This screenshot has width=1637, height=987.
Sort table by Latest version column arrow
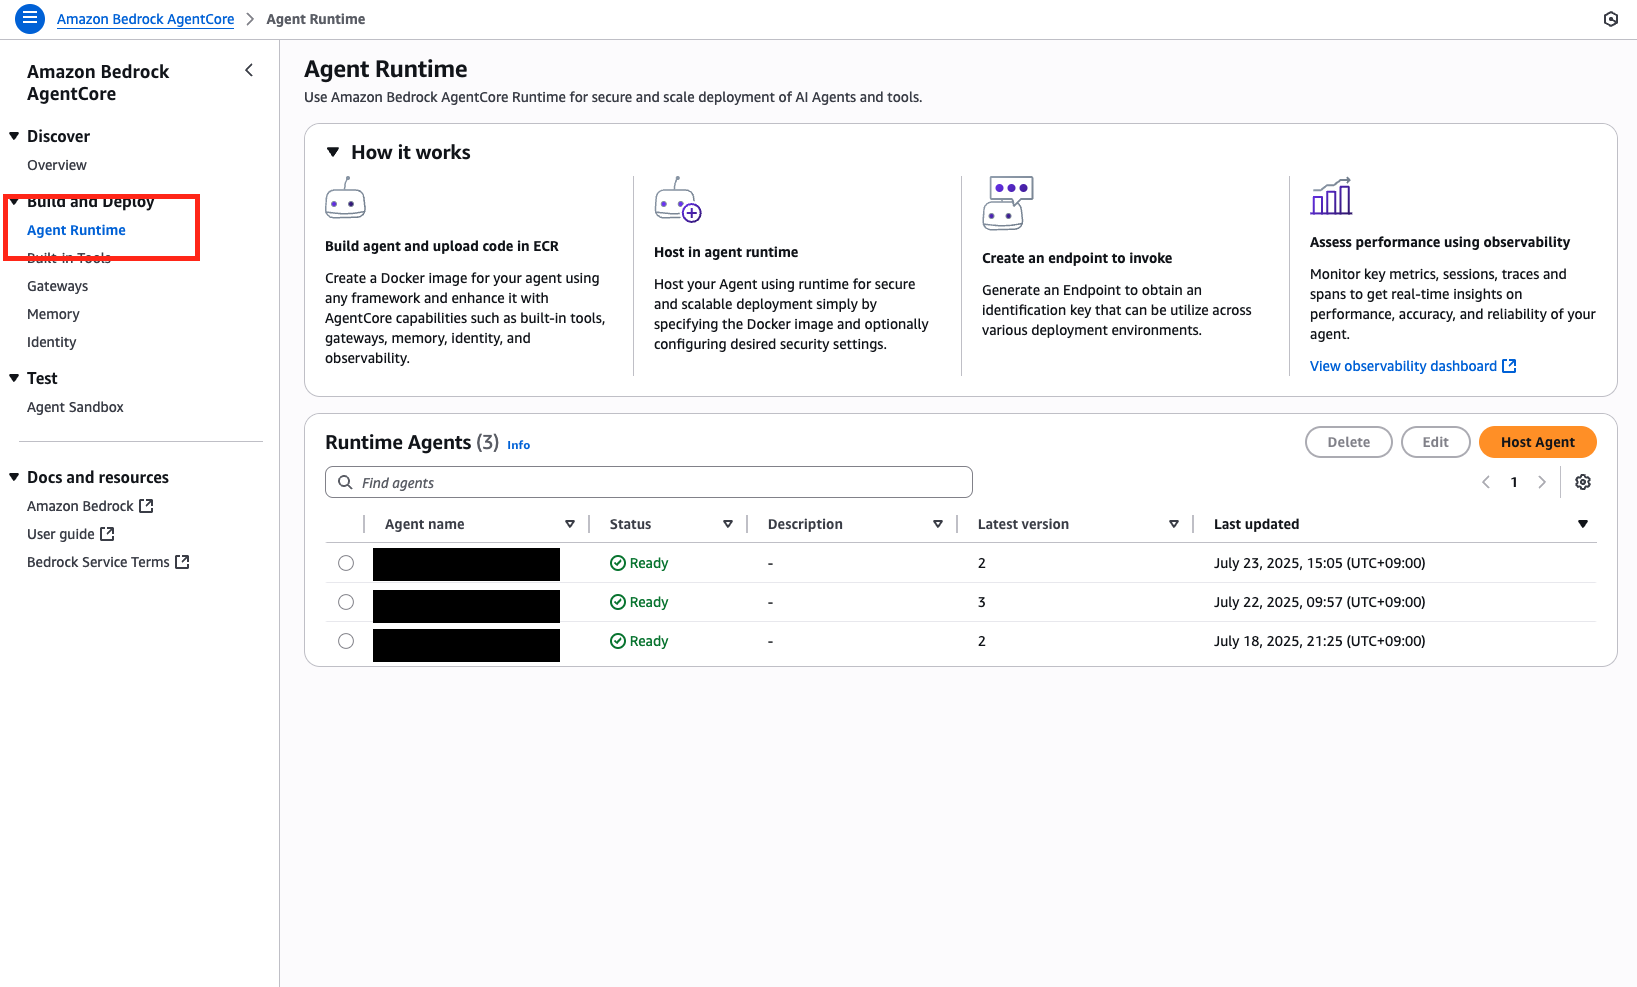(1174, 524)
